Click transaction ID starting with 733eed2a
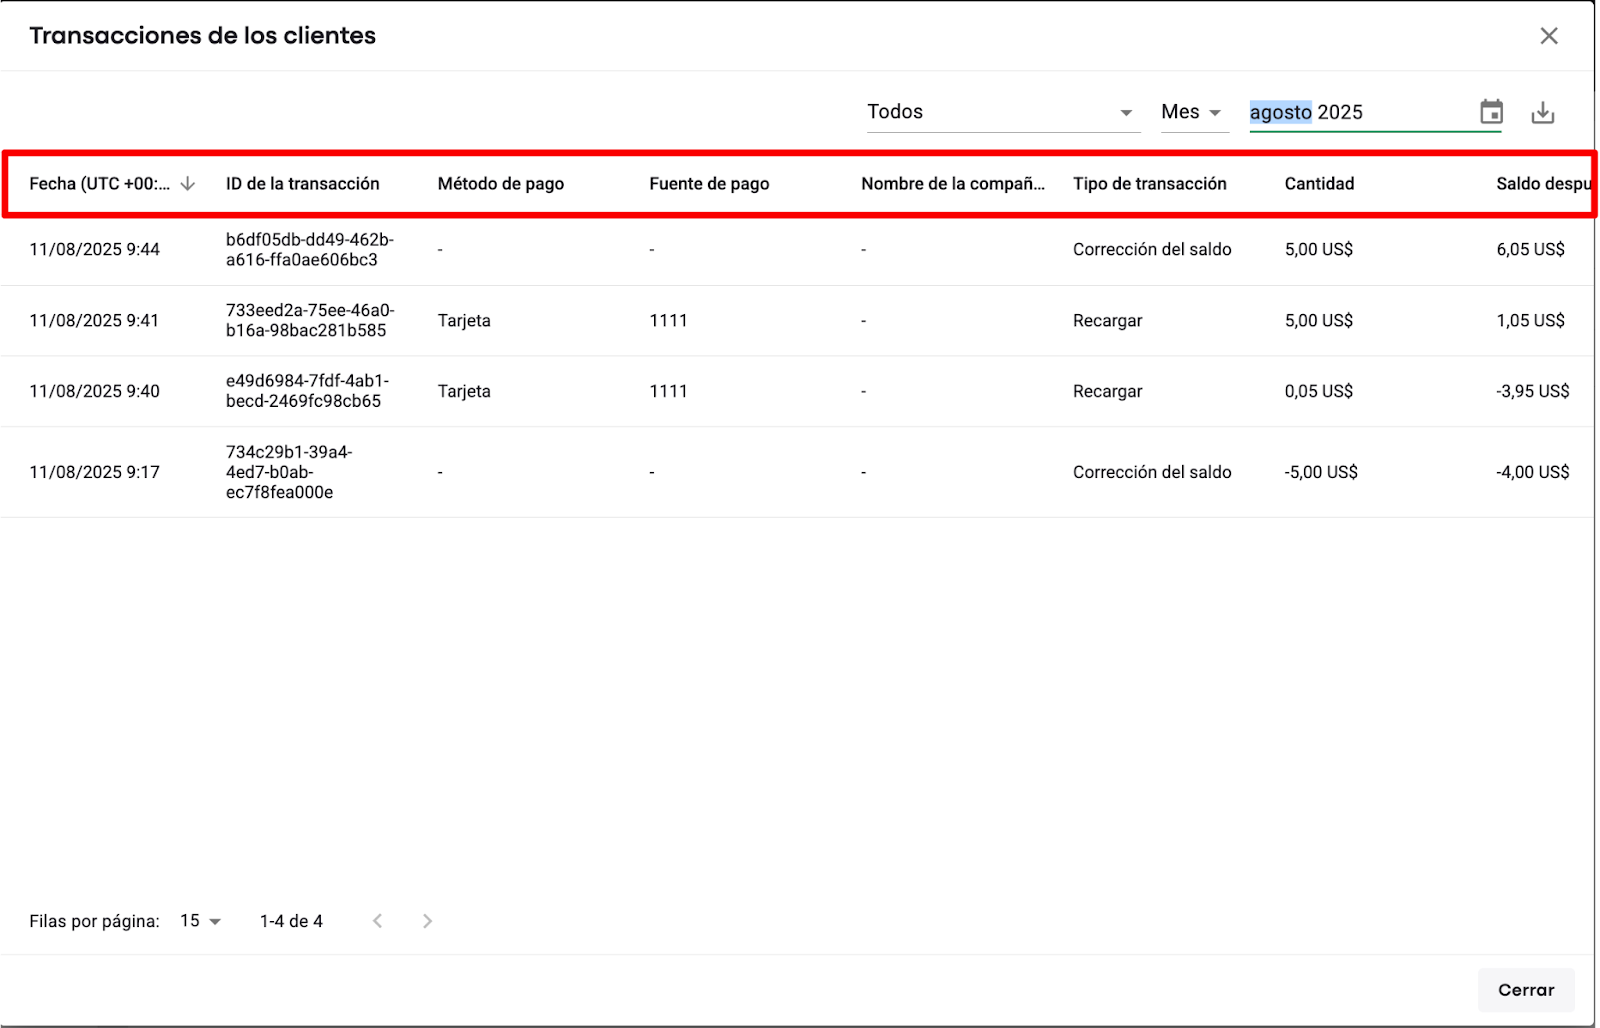This screenshot has height=1028, width=1600. tap(310, 321)
